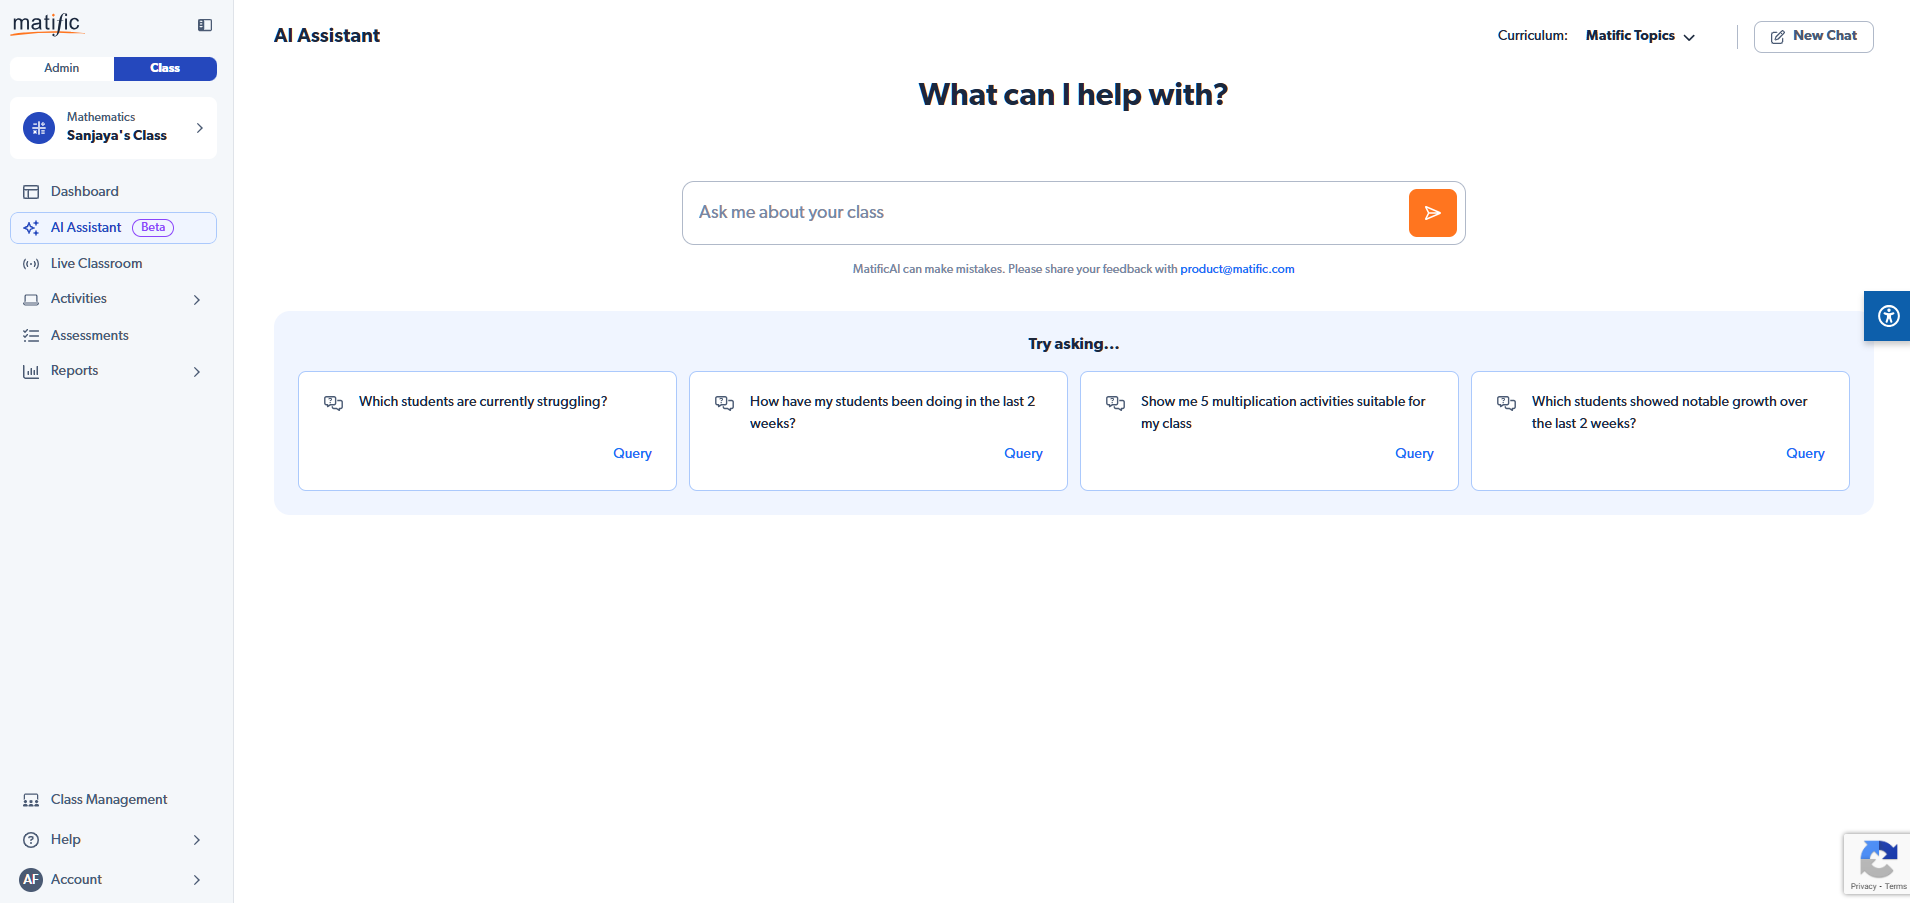1910x903 pixels.
Task: Open the Matific Topics curriculum dropdown
Action: tap(1640, 36)
